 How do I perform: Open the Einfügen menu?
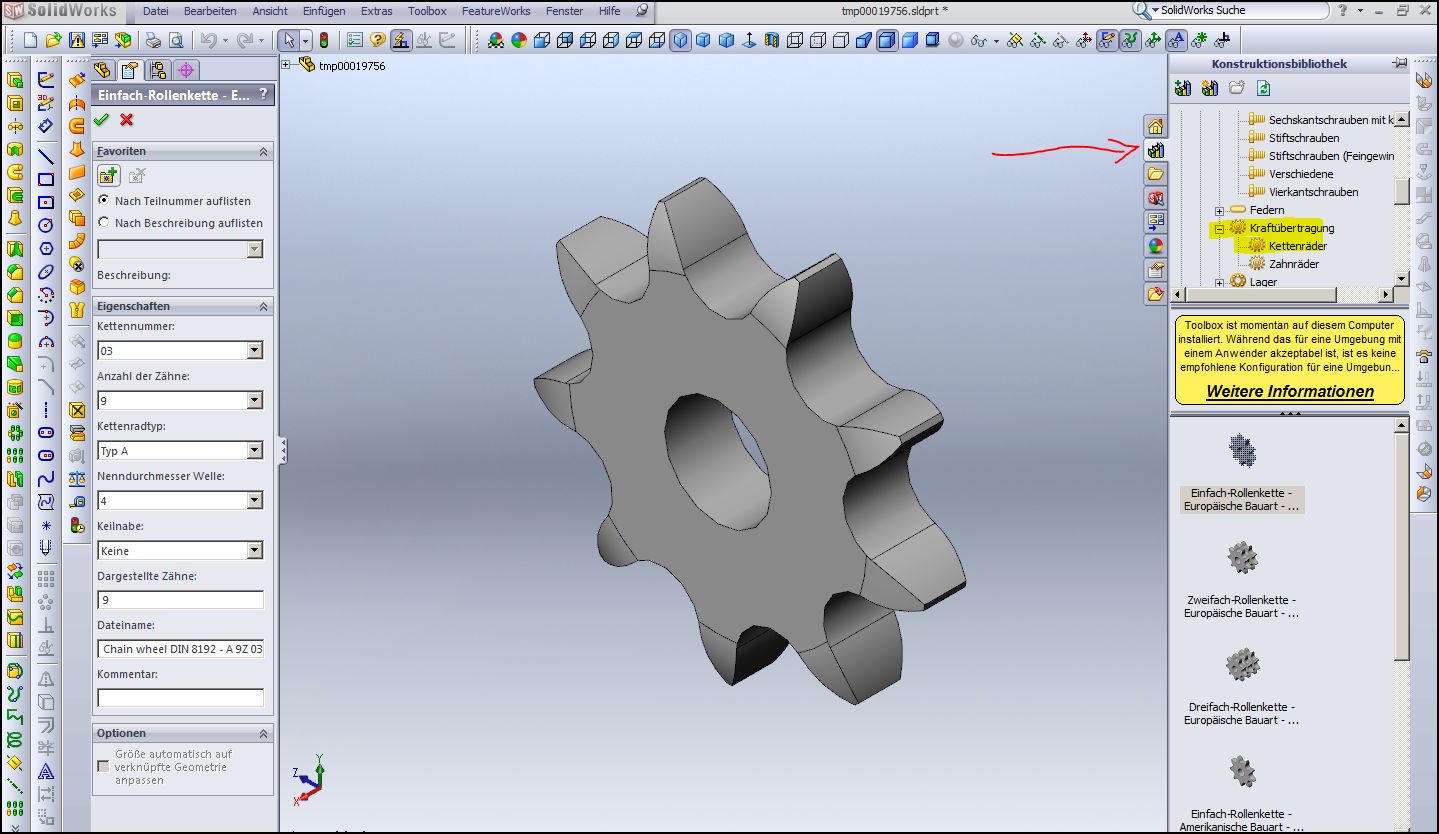tap(324, 11)
